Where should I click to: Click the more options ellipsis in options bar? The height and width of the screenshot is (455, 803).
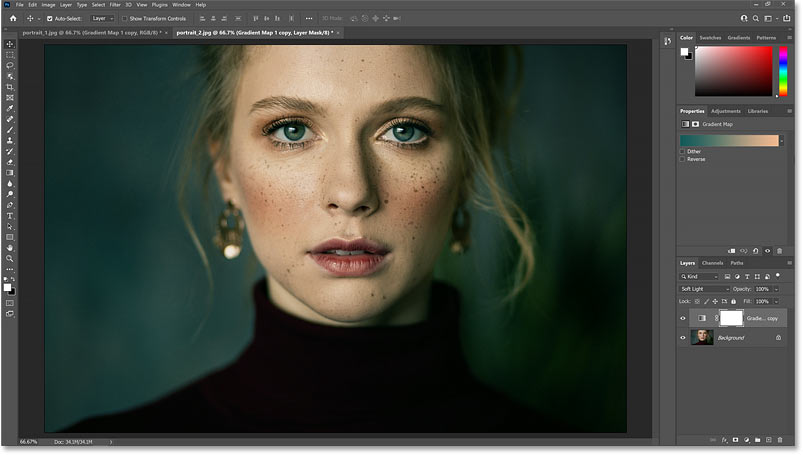point(309,18)
